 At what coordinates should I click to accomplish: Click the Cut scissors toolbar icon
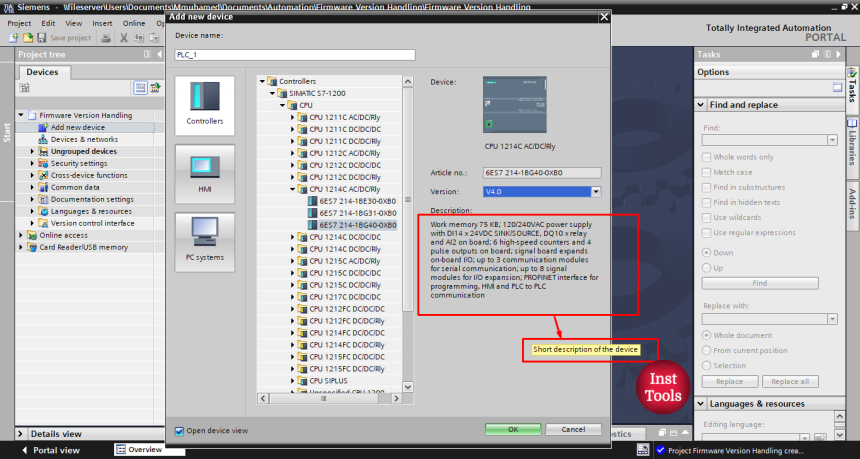[124, 38]
